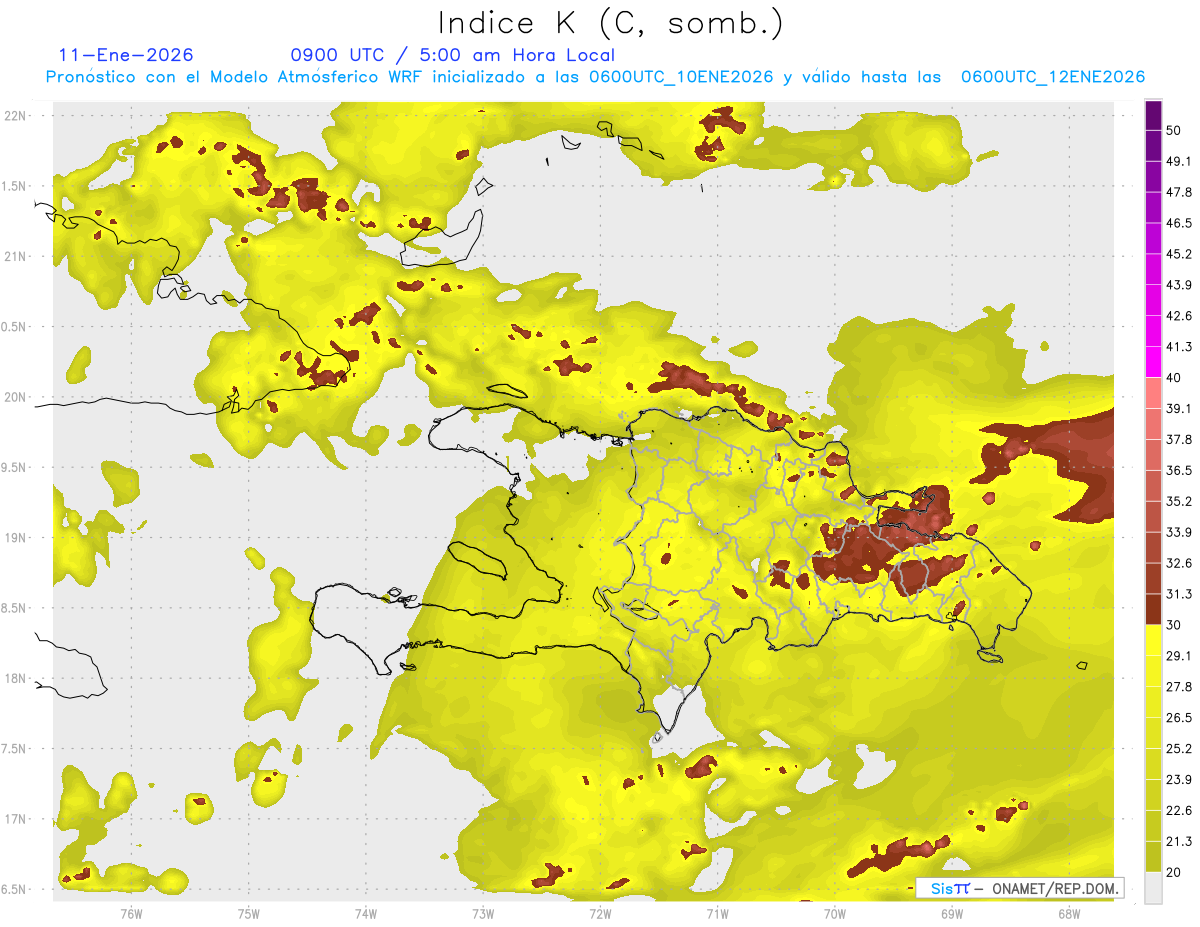Click the "30" colorbar label

(x=1175, y=625)
